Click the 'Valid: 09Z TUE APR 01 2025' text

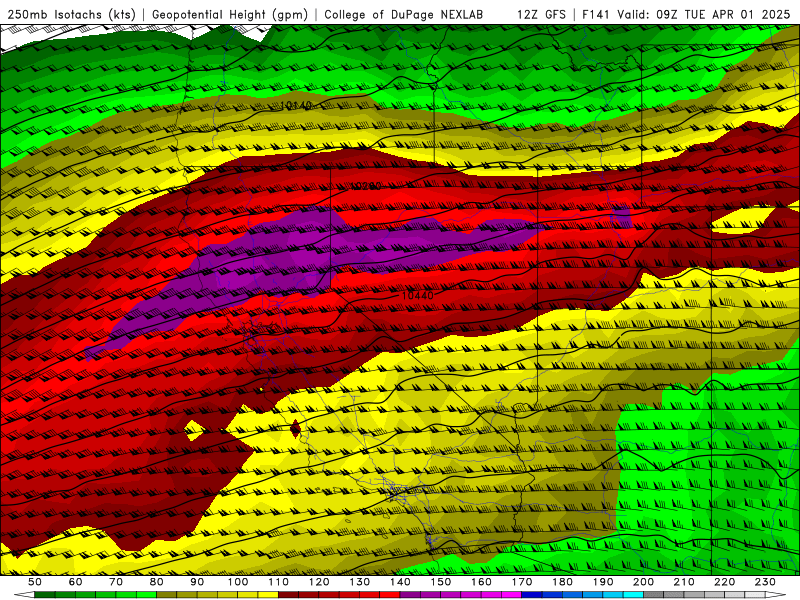(x=704, y=14)
